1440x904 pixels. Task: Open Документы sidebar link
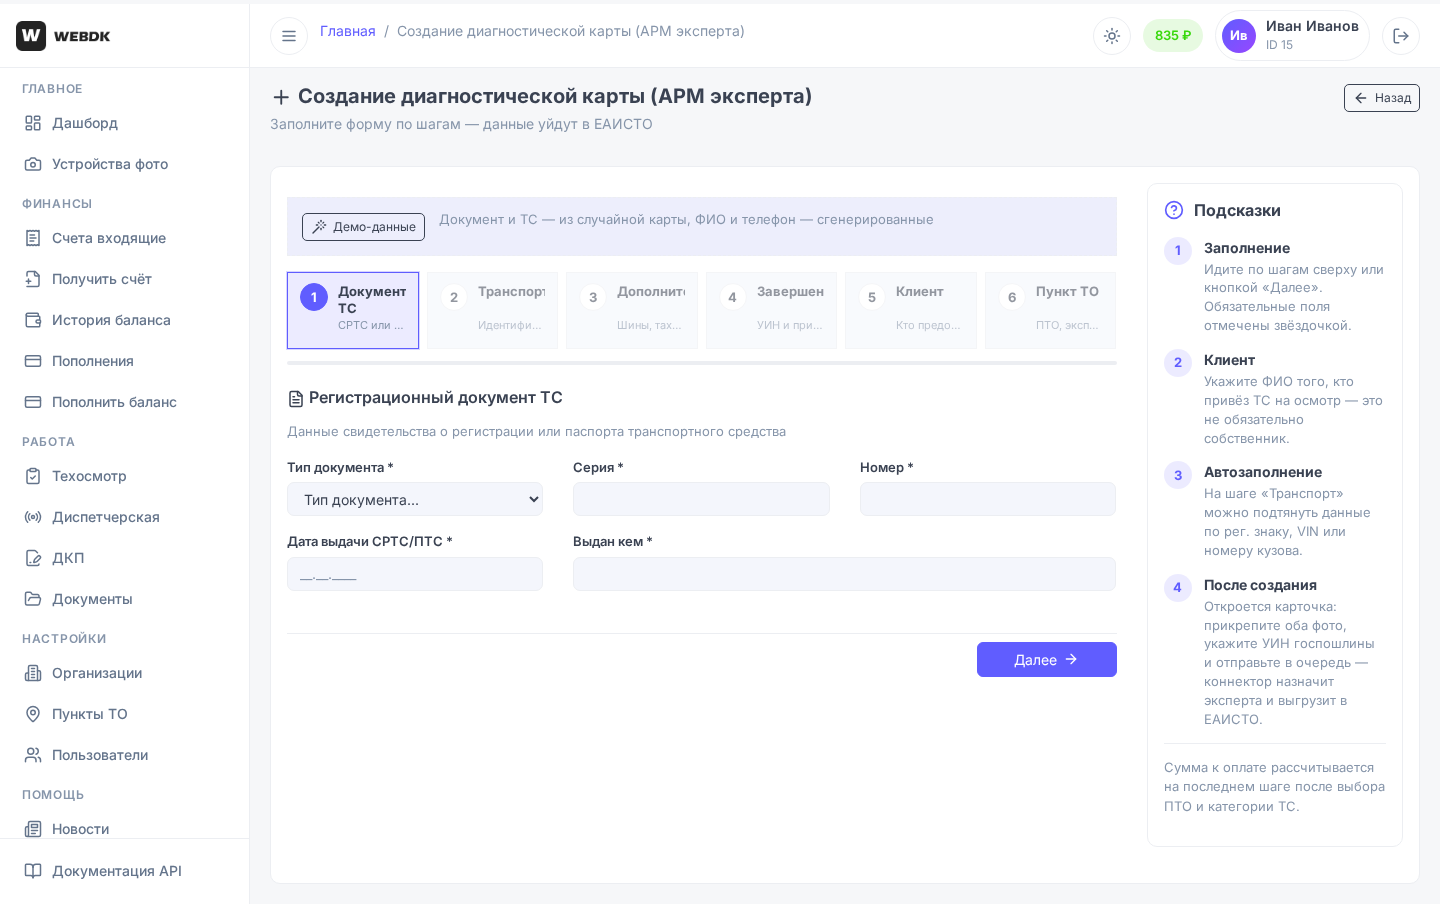tap(125, 599)
